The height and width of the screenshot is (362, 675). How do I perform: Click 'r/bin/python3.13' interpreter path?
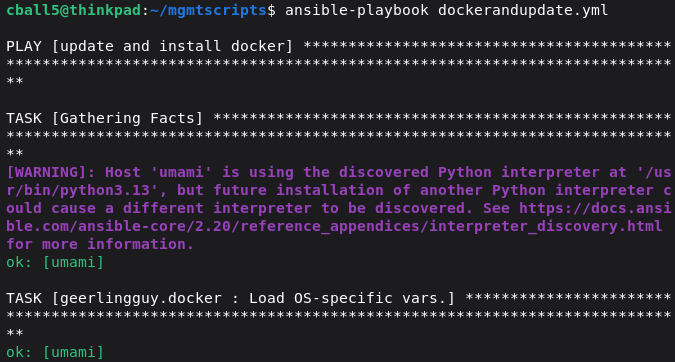[78, 190]
